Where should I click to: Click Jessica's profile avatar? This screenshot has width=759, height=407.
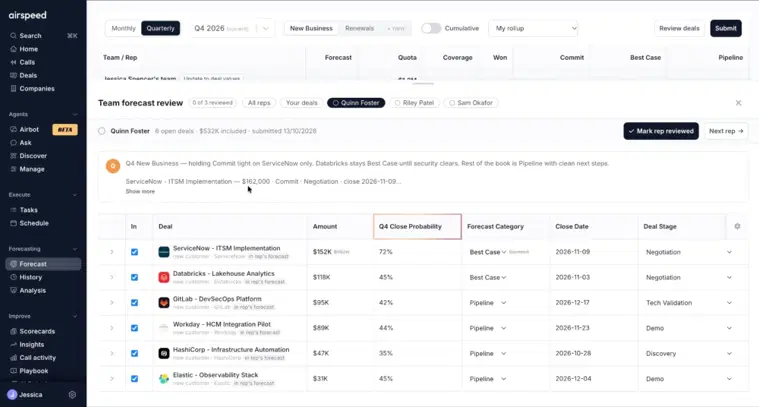pos(12,395)
